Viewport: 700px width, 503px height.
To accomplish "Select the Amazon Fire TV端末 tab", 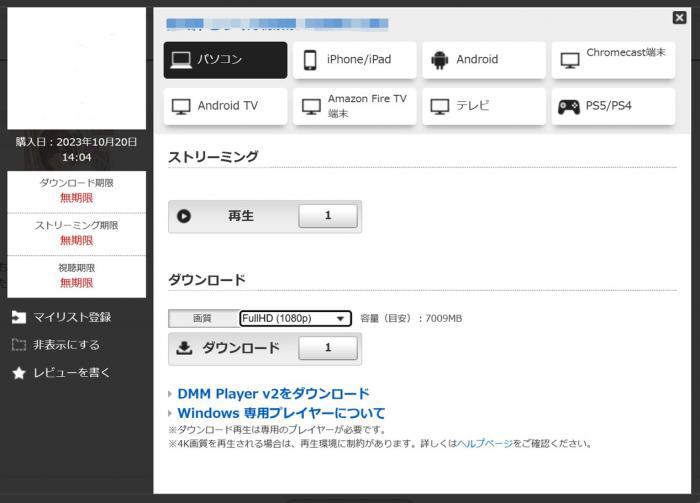I will pyautogui.click(x=355, y=106).
